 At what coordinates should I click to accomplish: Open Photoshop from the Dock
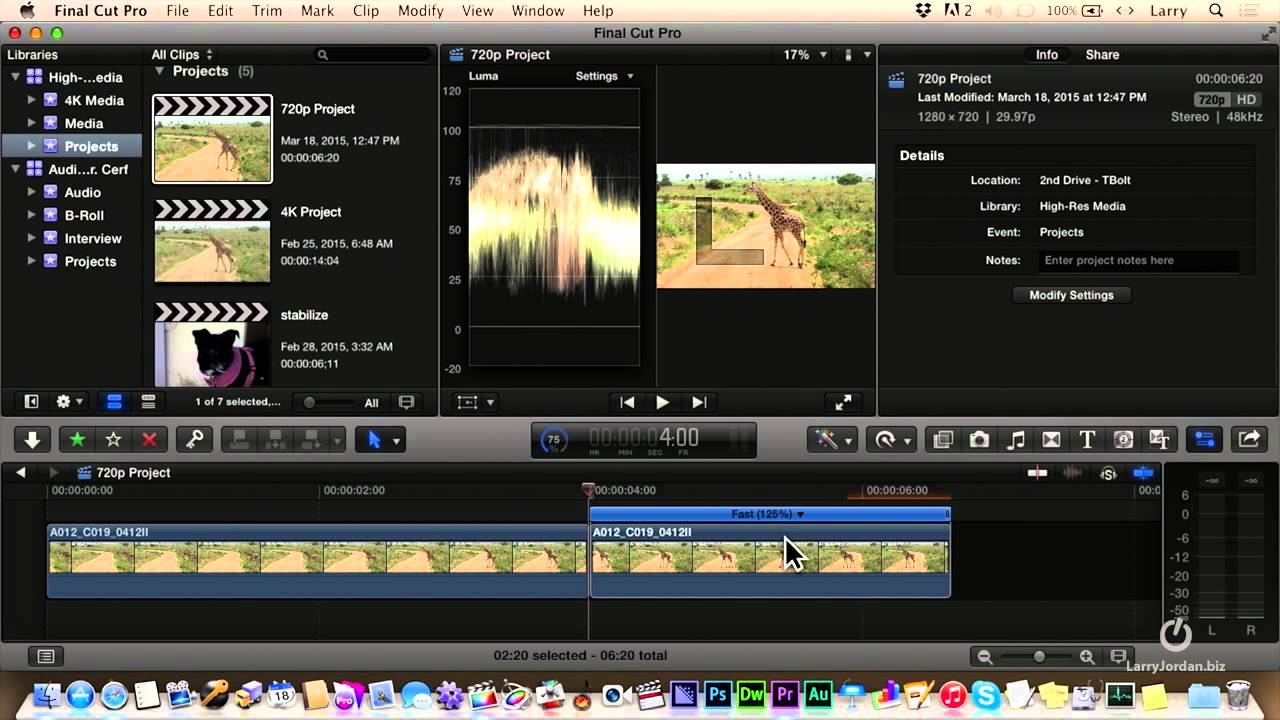tap(717, 694)
